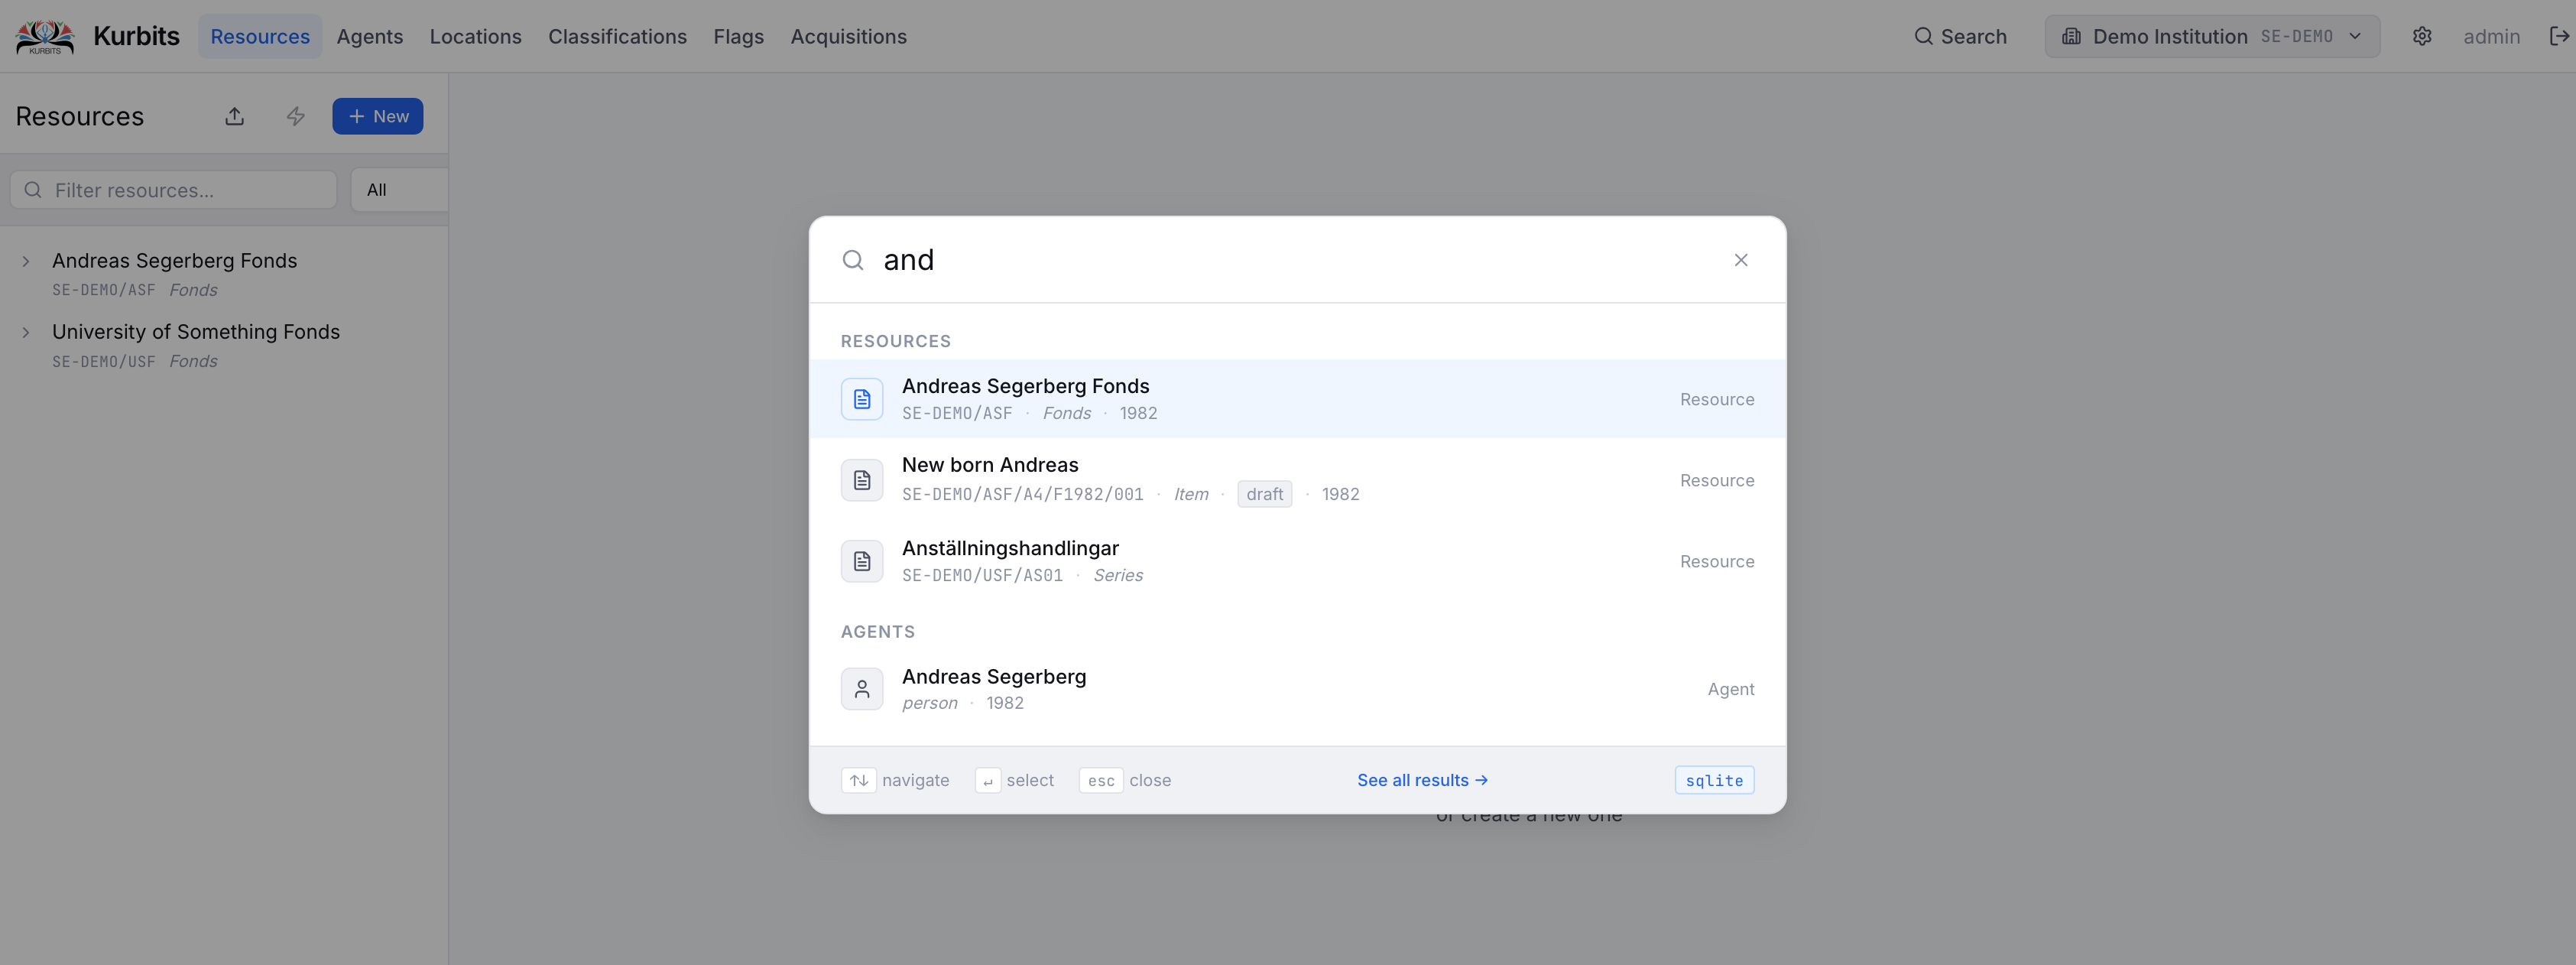Follow the See all results link

[x=1422, y=780]
